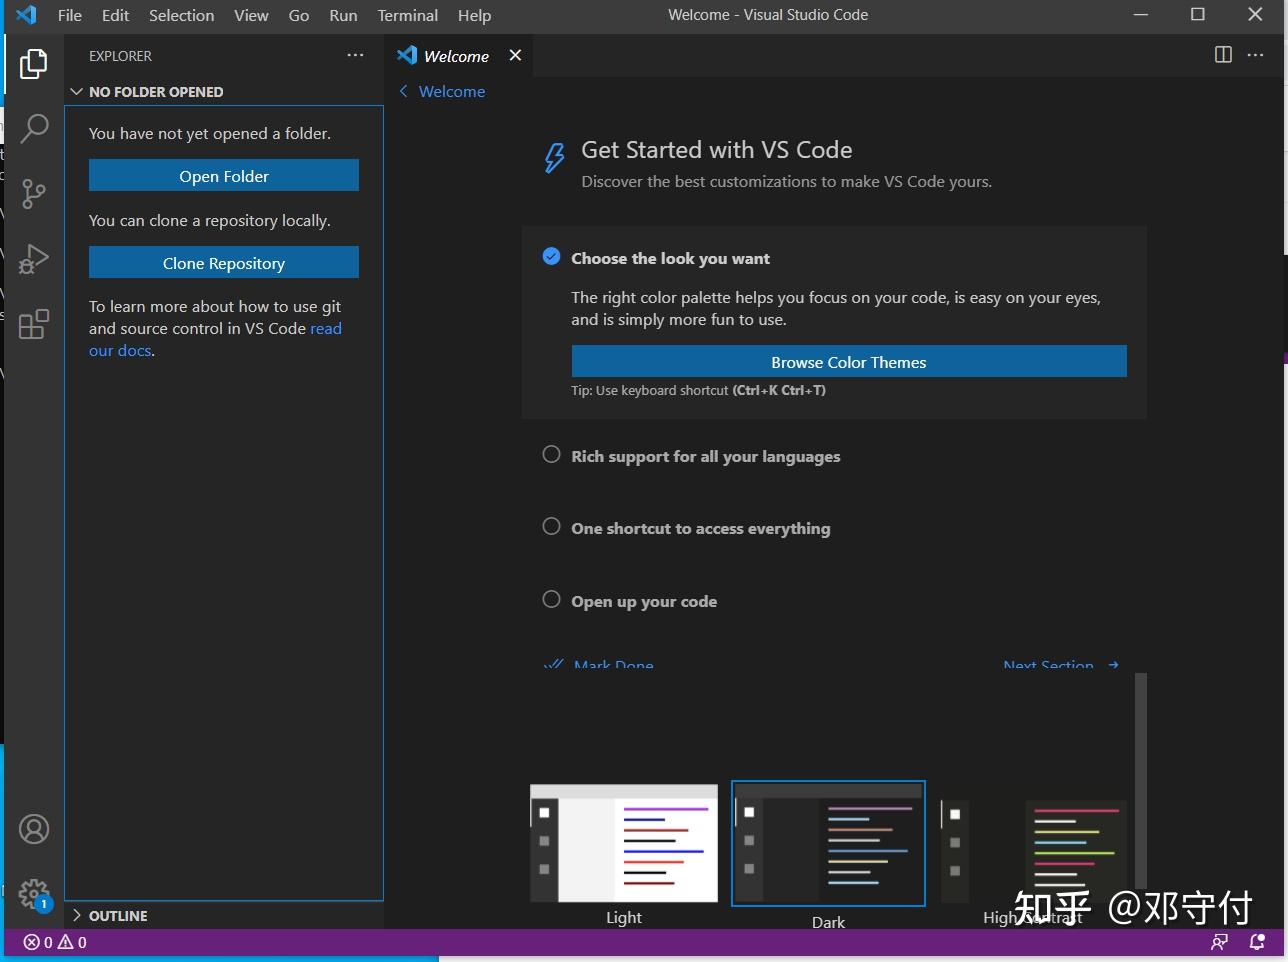The width and height of the screenshot is (1288, 962).
Task: Open the read our docs link
Action: click(x=325, y=328)
